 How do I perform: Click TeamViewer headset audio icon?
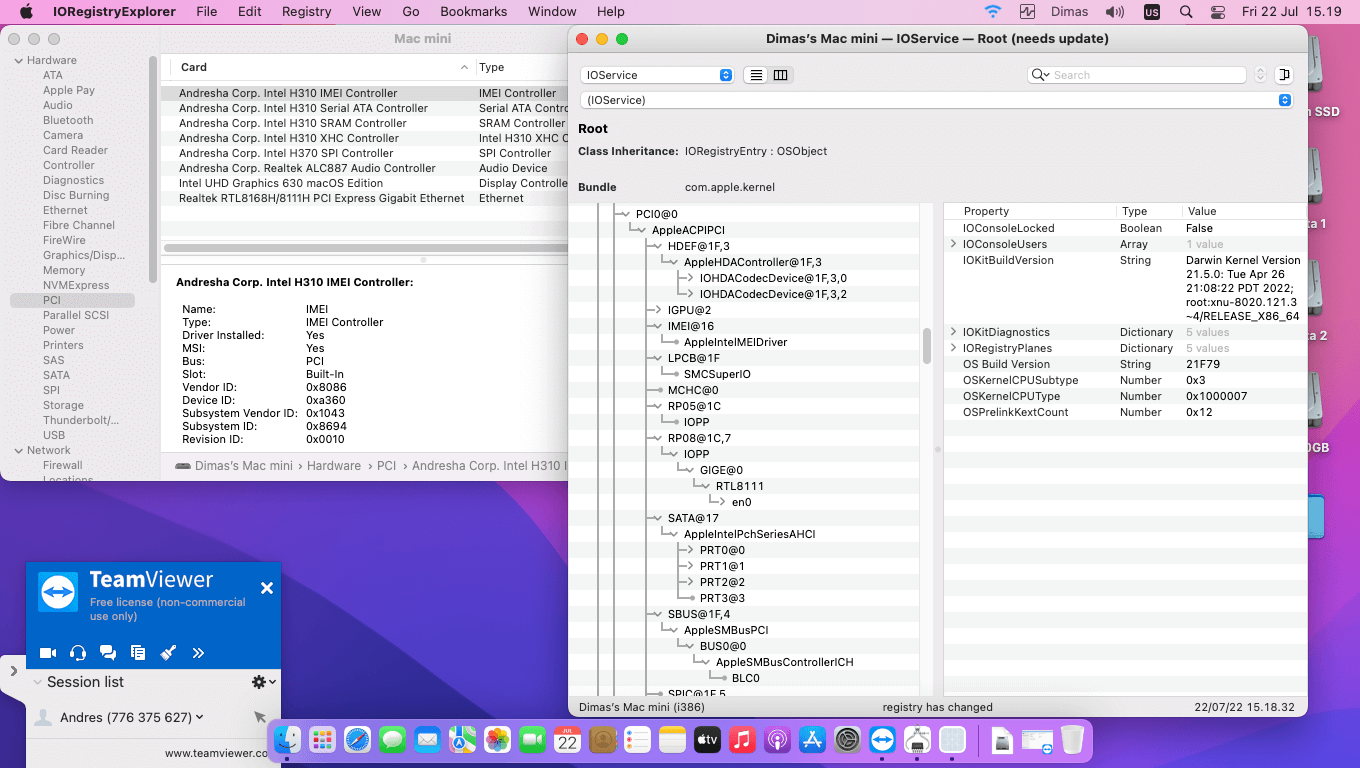[78, 653]
